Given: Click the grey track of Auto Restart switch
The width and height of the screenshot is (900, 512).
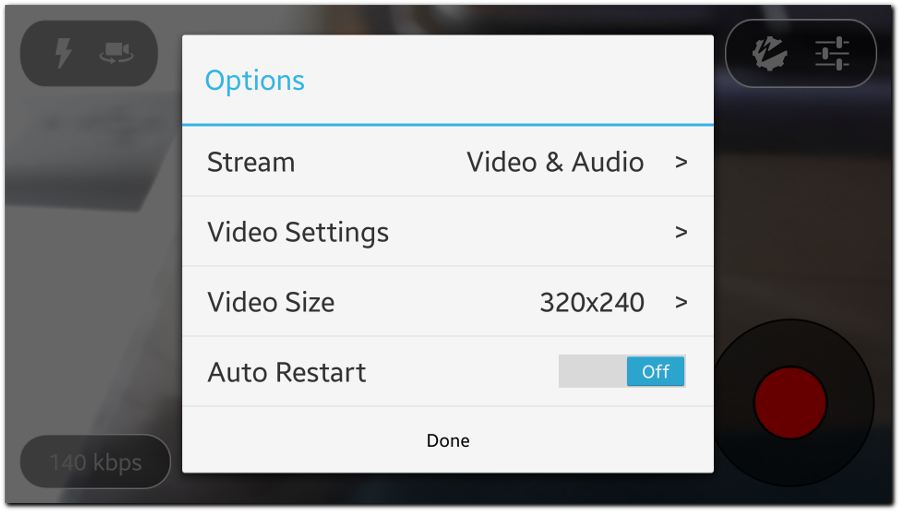Looking at the screenshot, I should (593, 371).
